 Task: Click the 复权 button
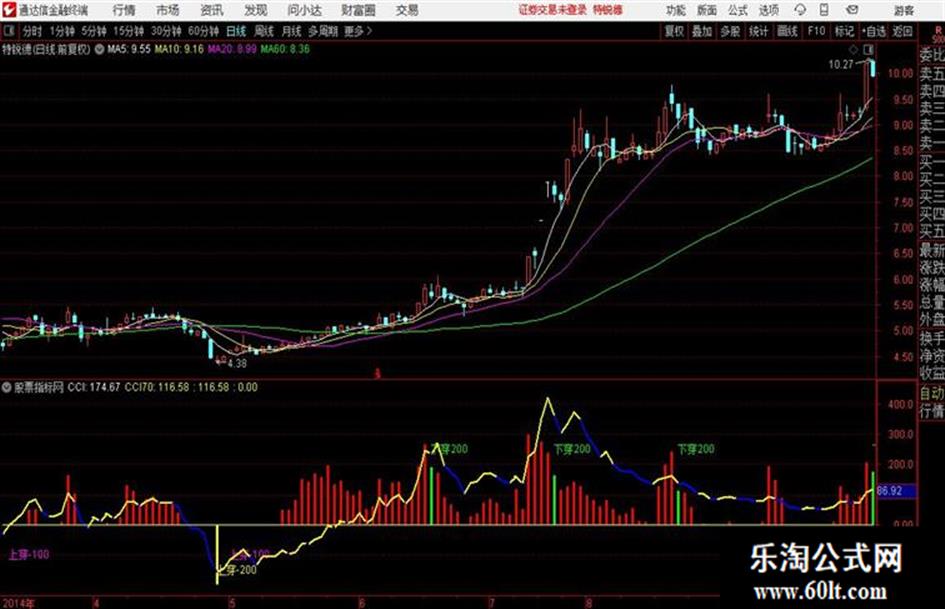click(x=674, y=31)
